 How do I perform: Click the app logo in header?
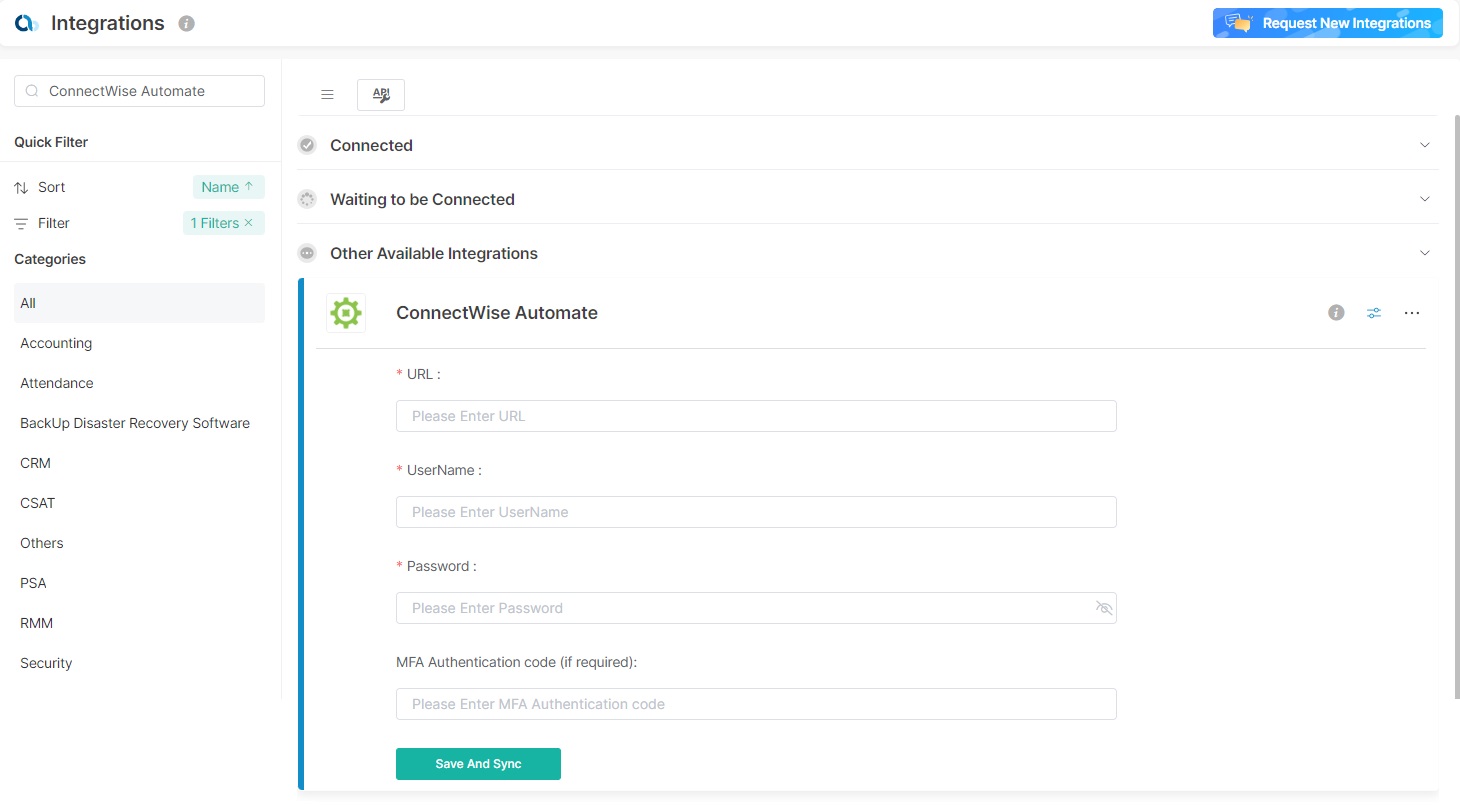27,24
